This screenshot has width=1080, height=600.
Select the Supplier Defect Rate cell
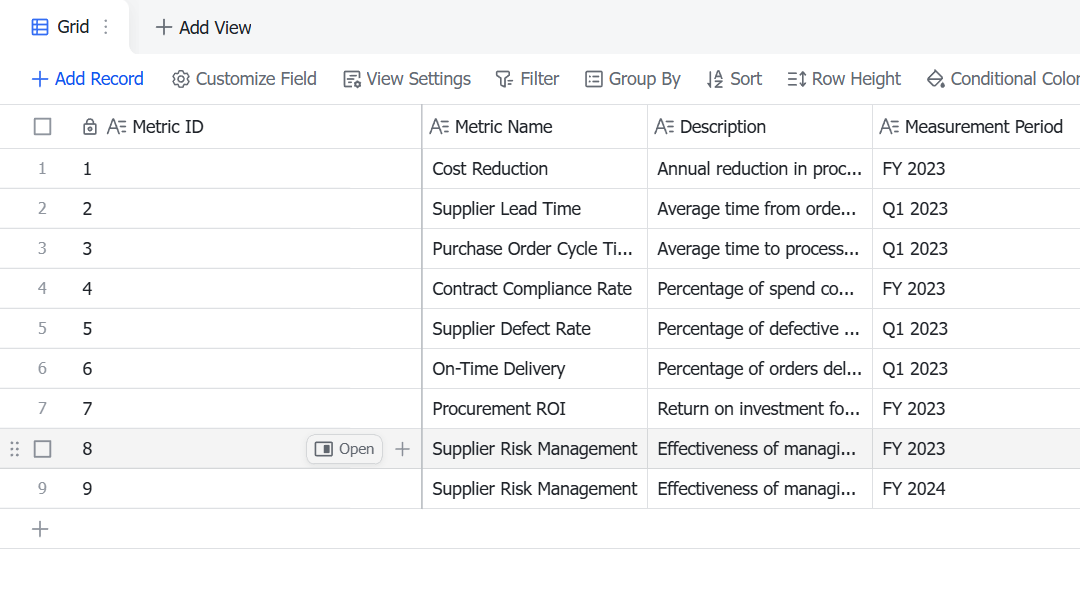[534, 329]
